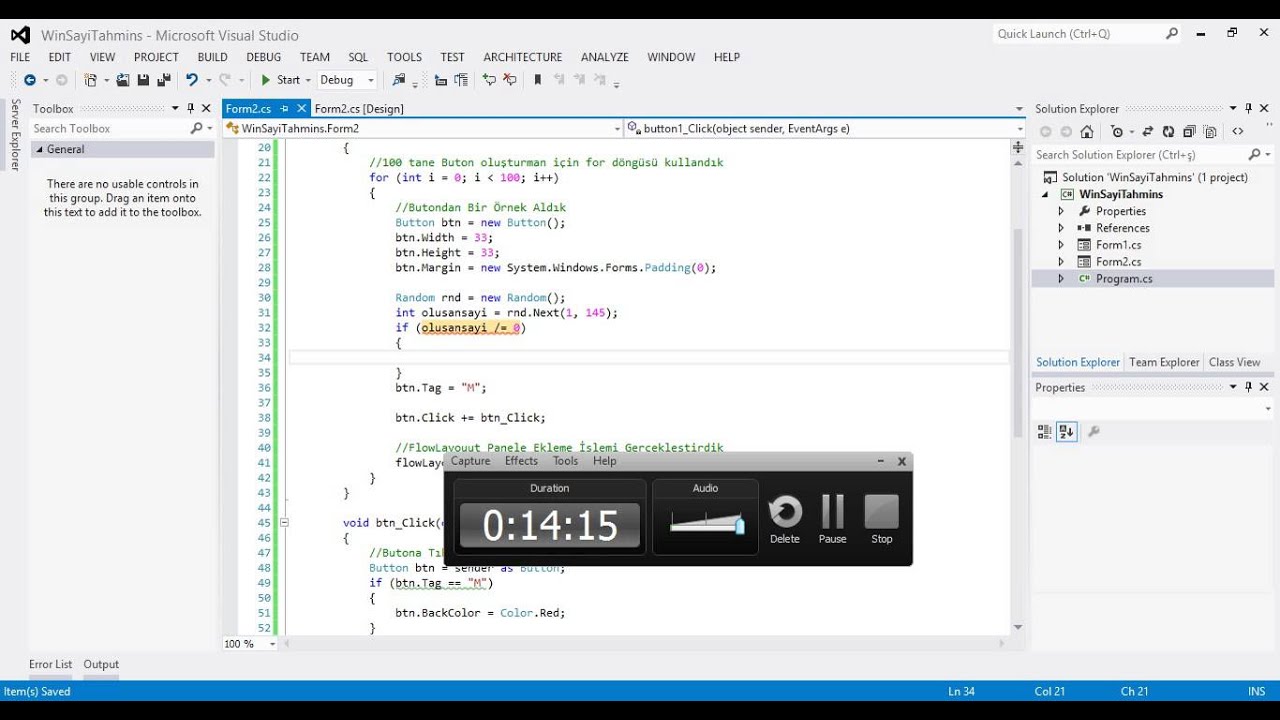Viewport: 1280px width, 720px height.
Task: Toggle auto-hide pin on Solution Explorer
Action: click(1248, 108)
